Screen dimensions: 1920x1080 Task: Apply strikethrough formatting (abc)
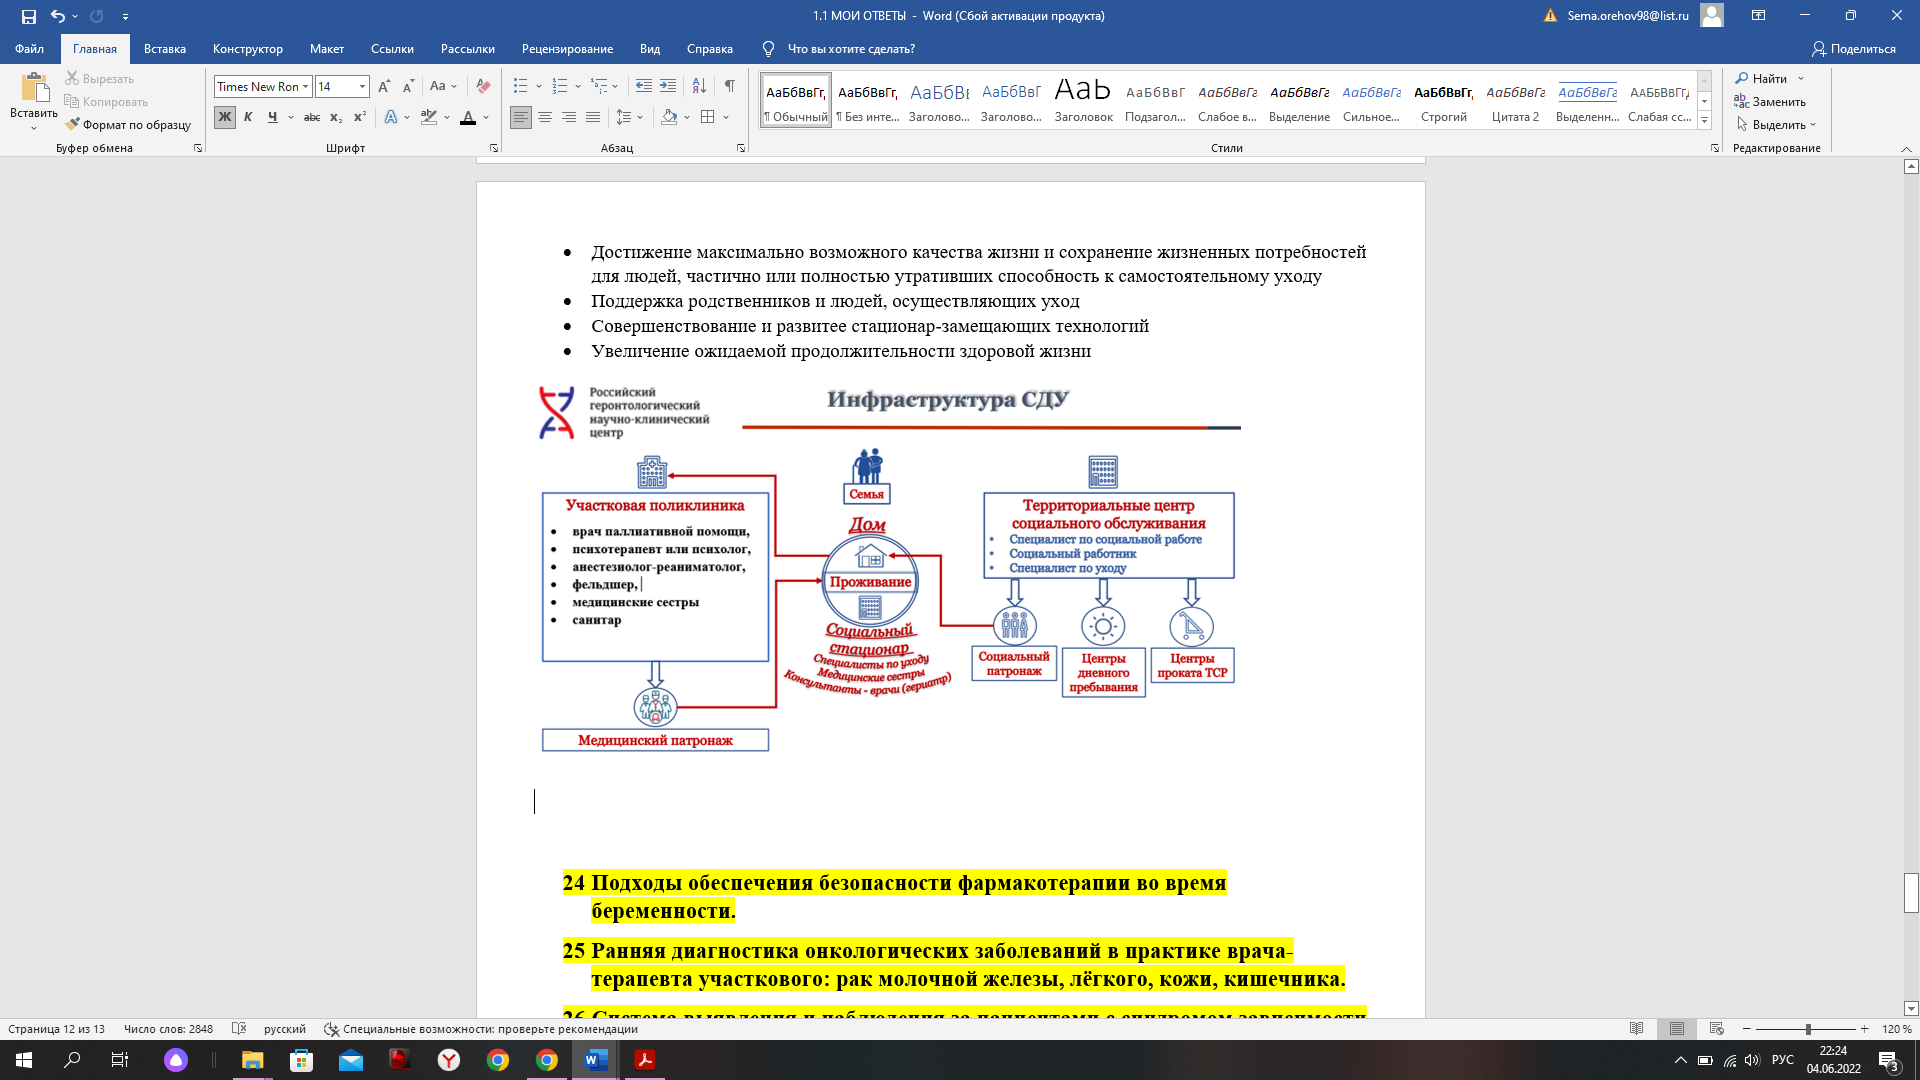pyautogui.click(x=312, y=117)
